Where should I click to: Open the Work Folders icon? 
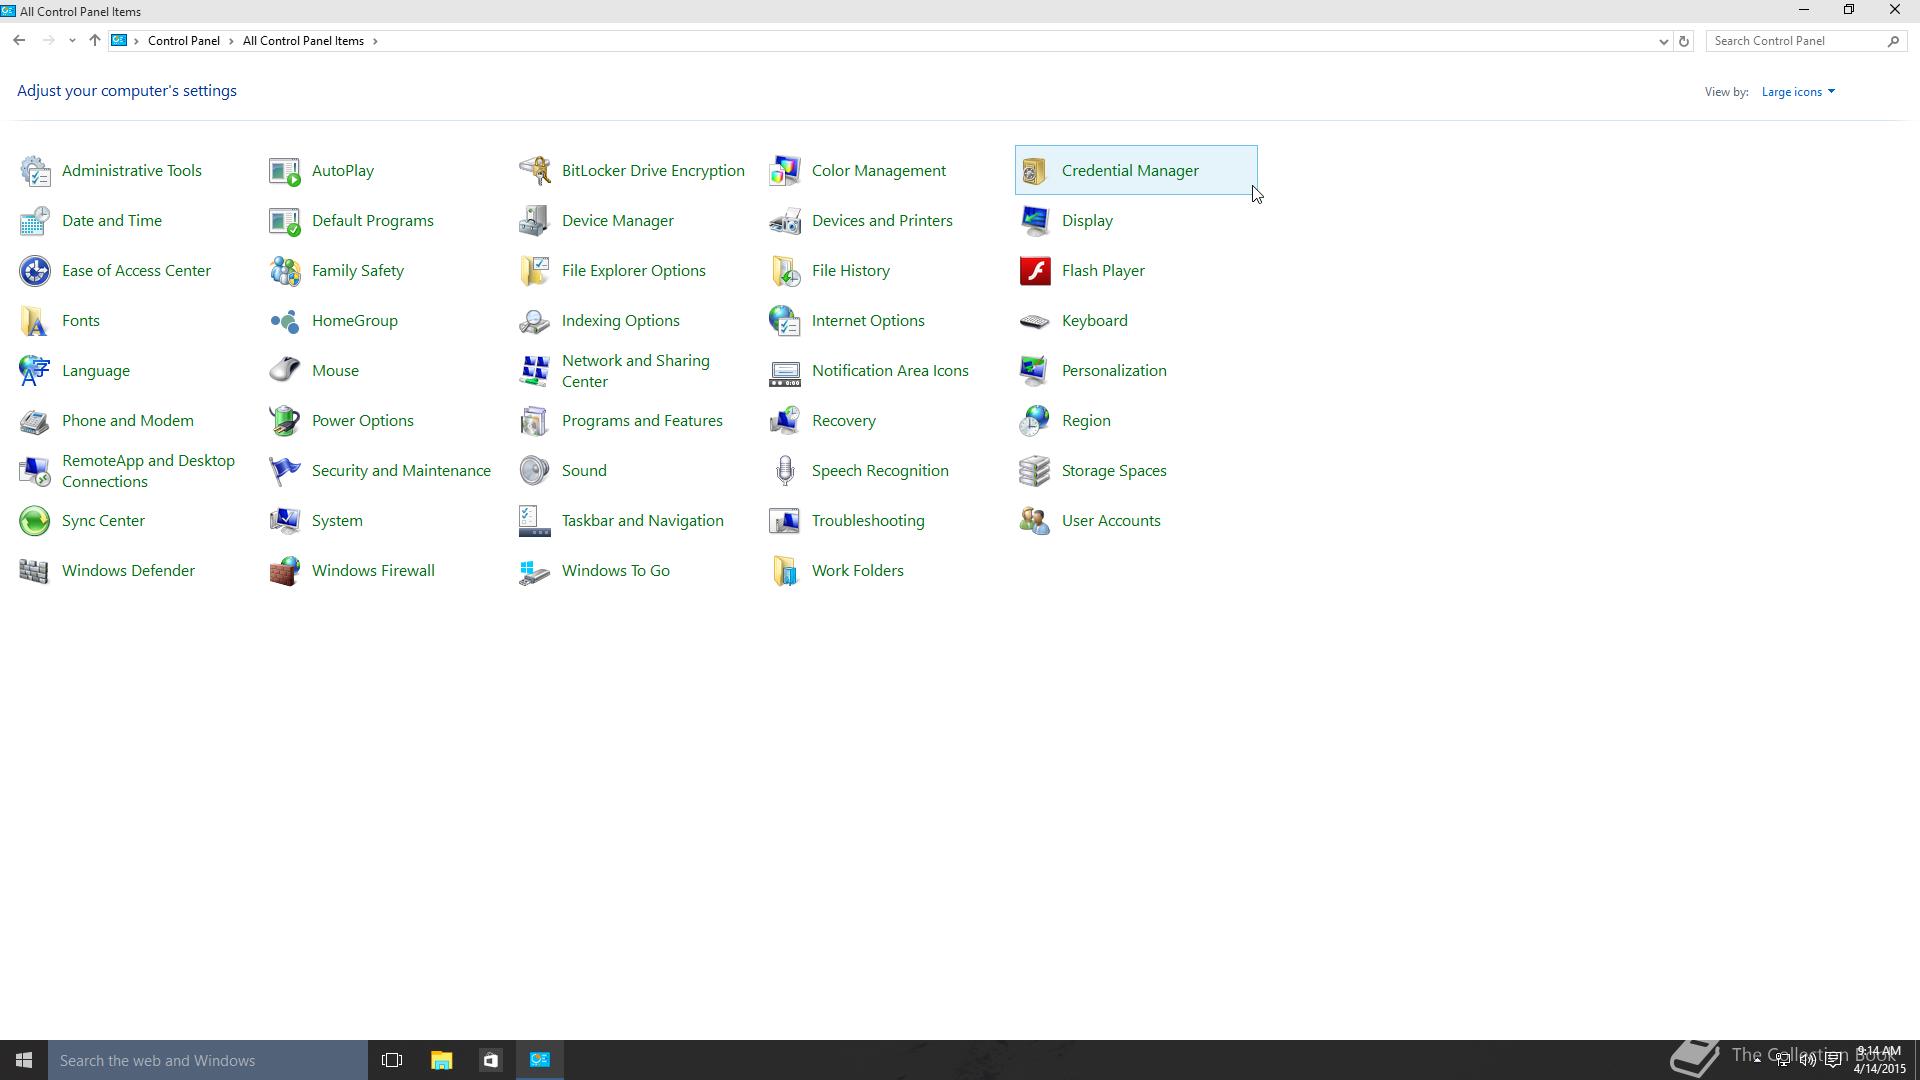pos(785,571)
